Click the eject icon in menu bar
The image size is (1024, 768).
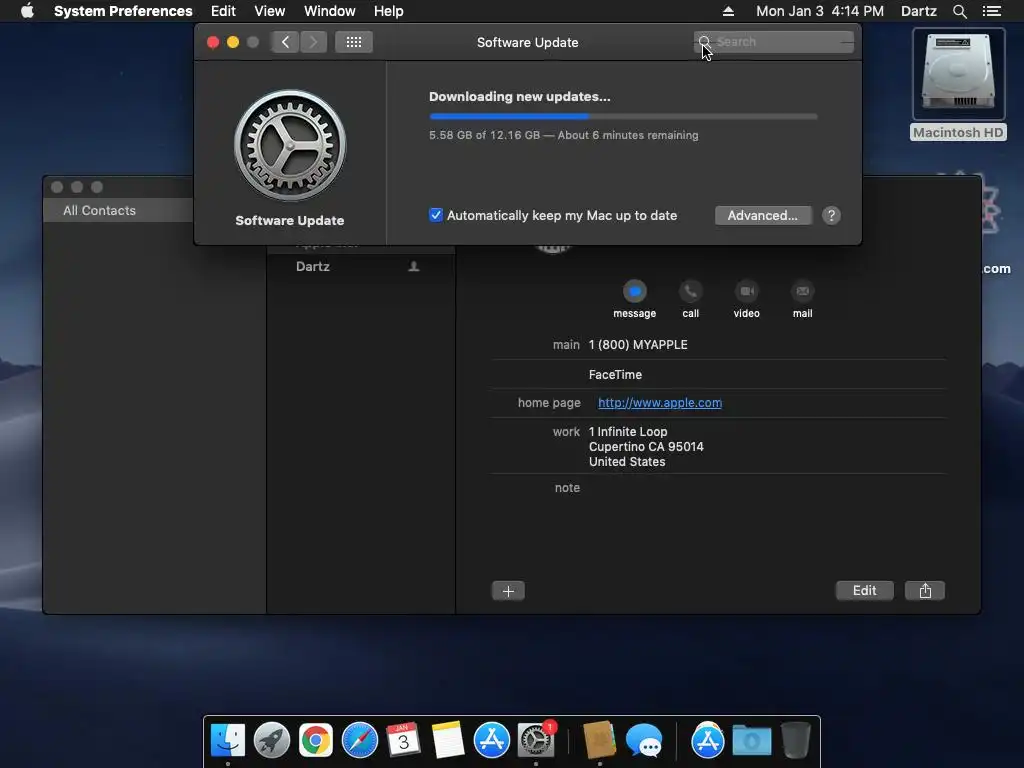pyautogui.click(x=728, y=11)
